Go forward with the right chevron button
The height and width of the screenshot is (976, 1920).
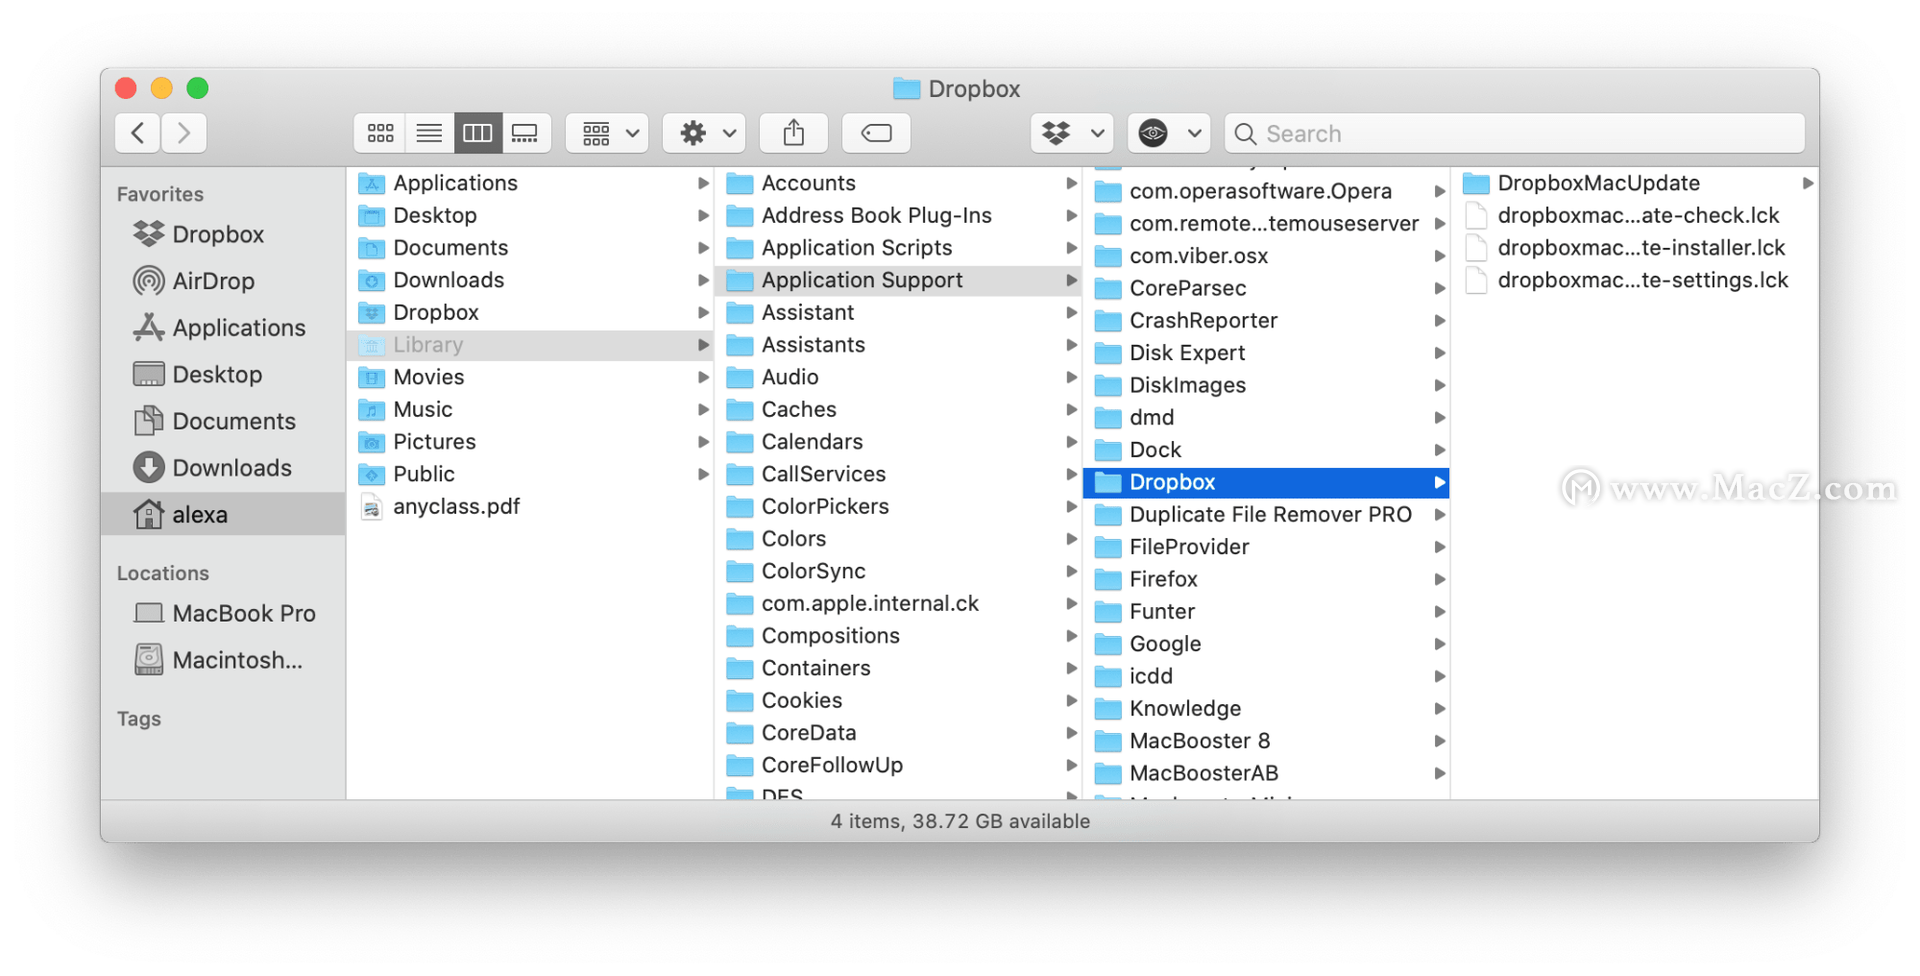(x=184, y=133)
